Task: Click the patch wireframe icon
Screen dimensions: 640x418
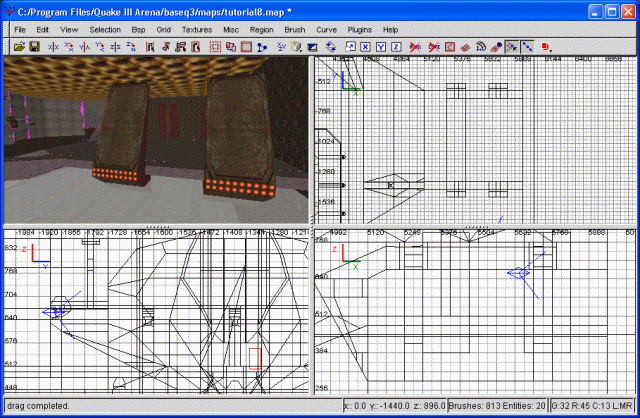Action: pos(465,47)
